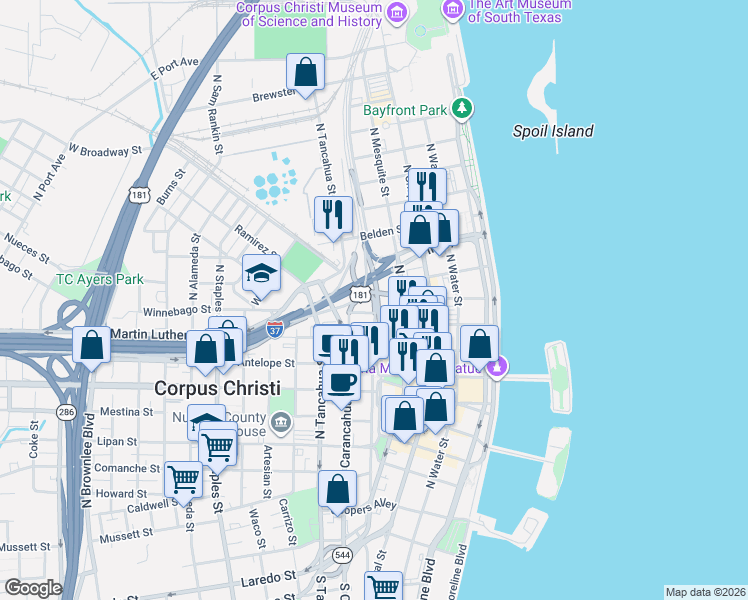Screen dimensions: 748x600
Task: Select the Spoil Island label
Action: click(553, 131)
